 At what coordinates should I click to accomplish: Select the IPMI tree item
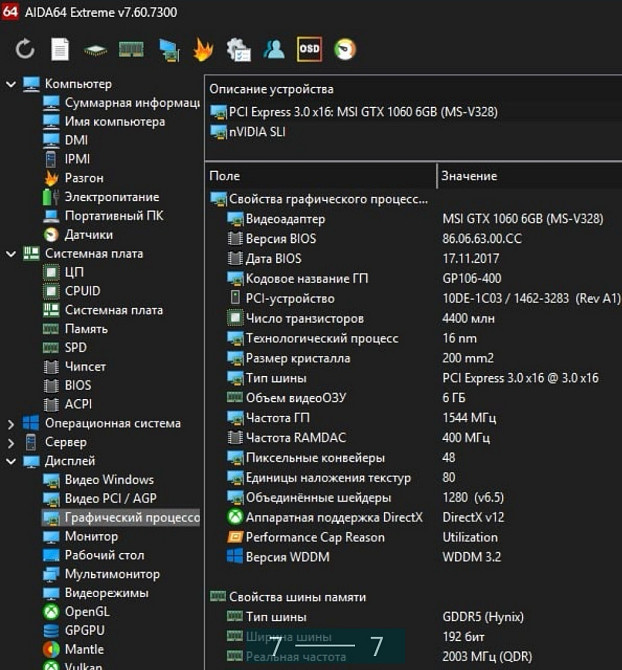click(x=67, y=159)
